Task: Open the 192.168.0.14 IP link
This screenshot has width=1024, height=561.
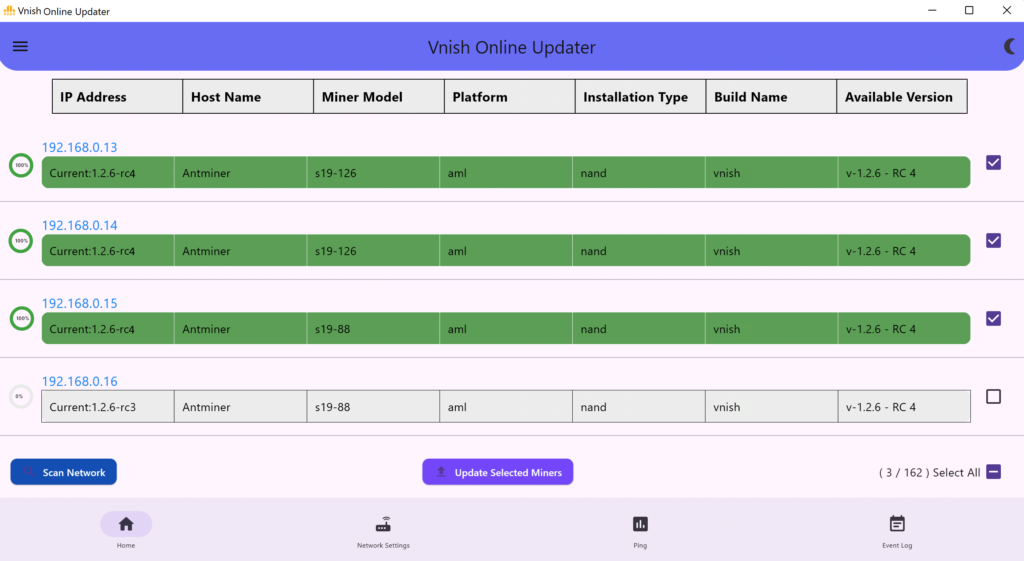Action: click(x=80, y=225)
